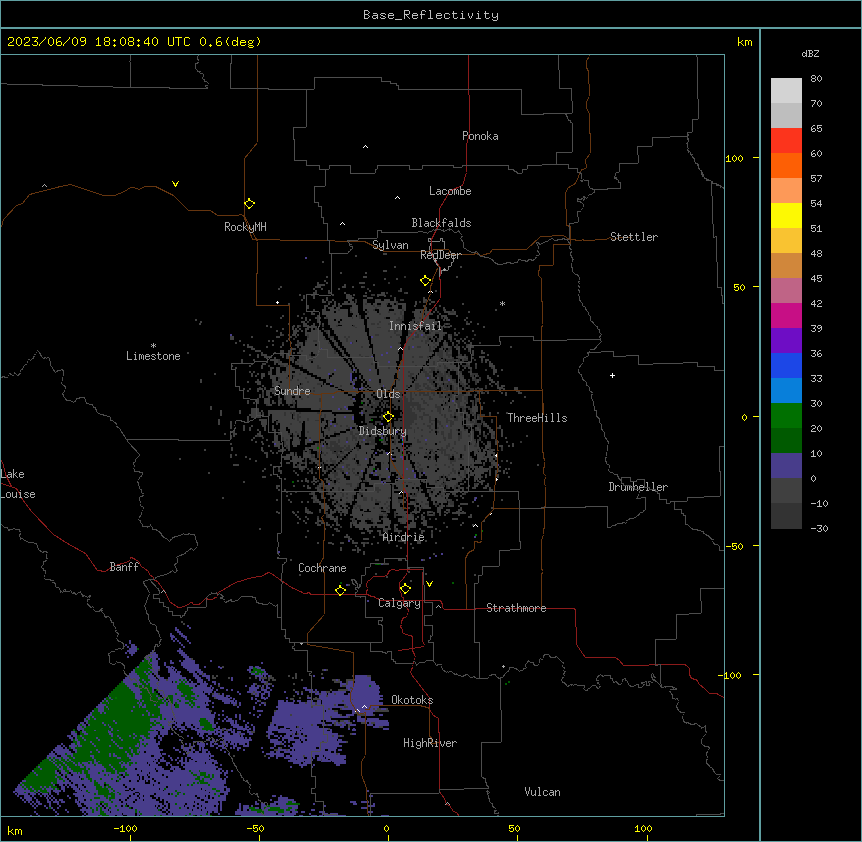Viewport: 862px width, 842px height.
Task: Click the yellow diamond marker above RockyMH
Action: 249,203
